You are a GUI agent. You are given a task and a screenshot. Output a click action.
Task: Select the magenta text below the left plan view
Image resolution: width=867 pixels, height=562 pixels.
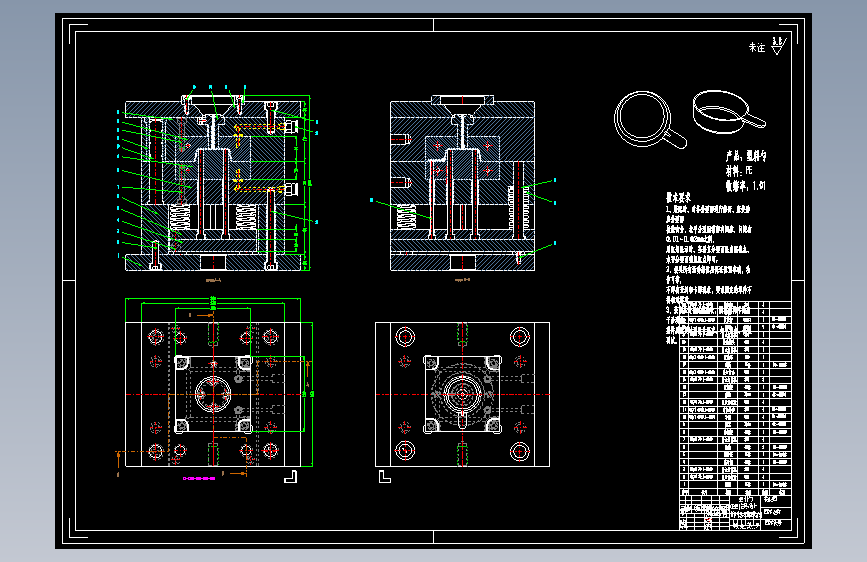(199, 478)
